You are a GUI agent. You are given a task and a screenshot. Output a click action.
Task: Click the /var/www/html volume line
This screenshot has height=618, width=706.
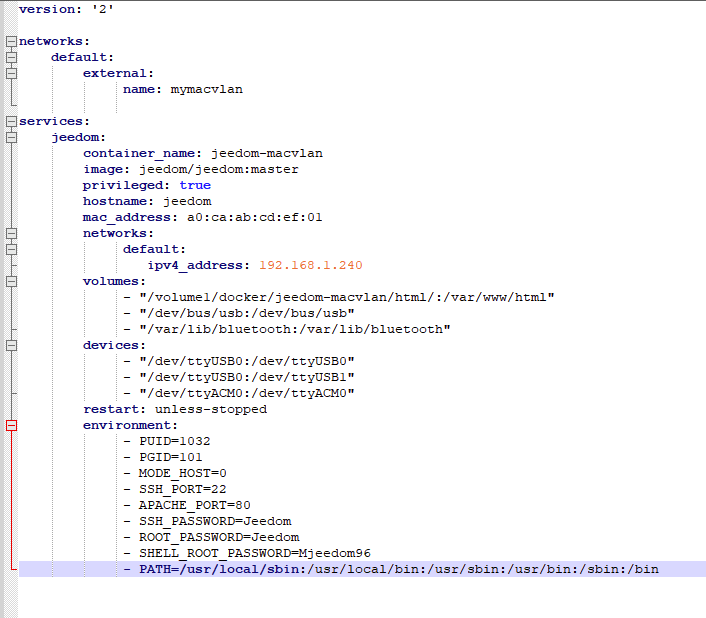coord(339,297)
